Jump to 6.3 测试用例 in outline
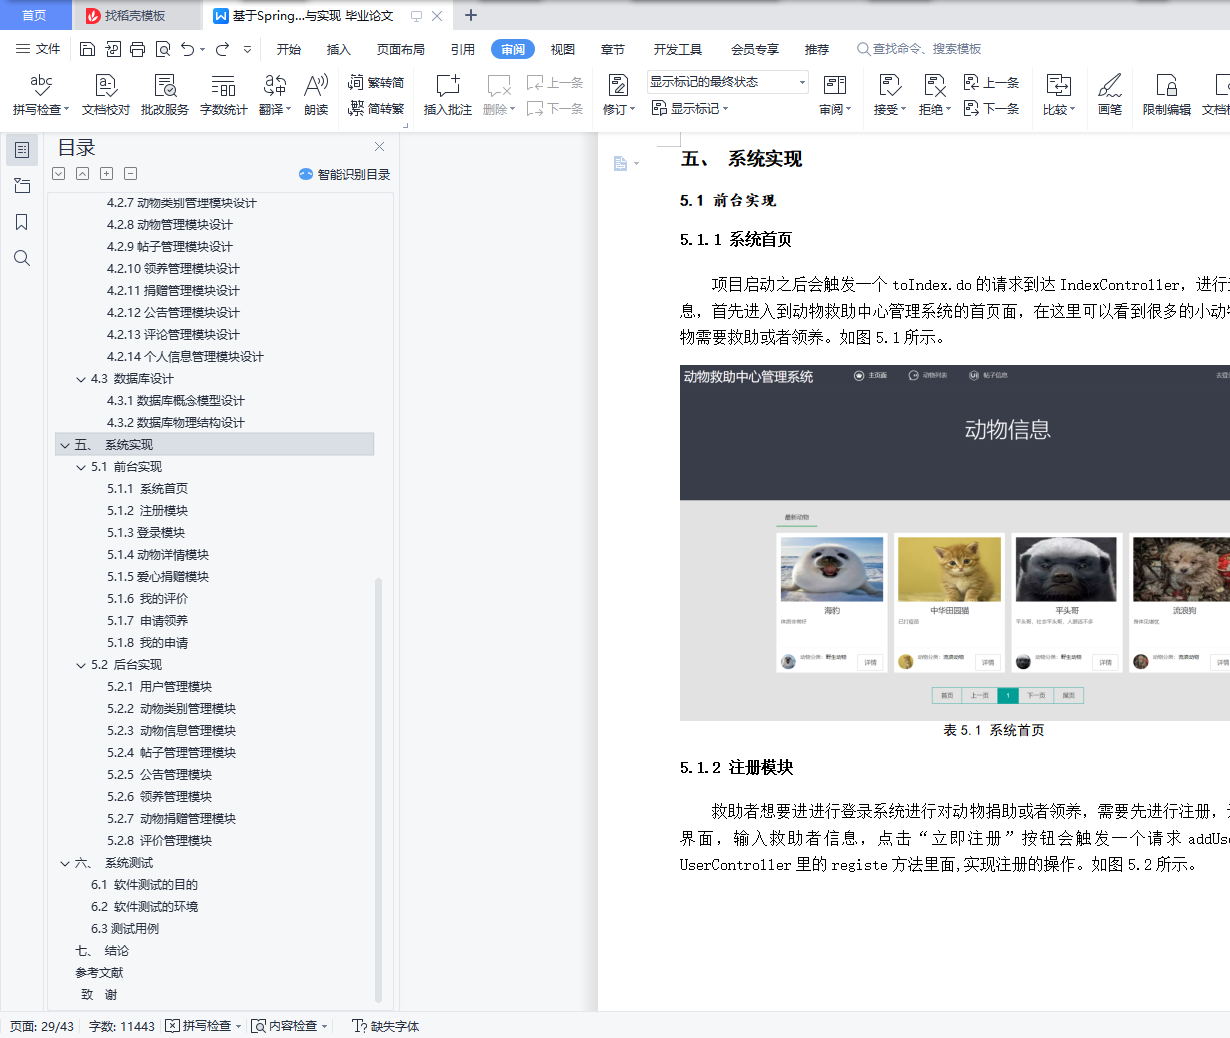Image resolution: width=1230 pixels, height=1038 pixels. tap(125, 929)
